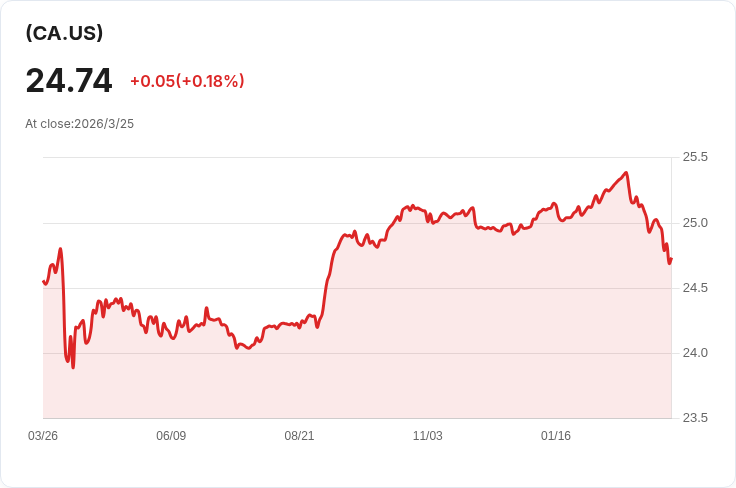Select the 24.5 y-axis label
This screenshot has width=736, height=488.
pyautogui.click(x=695, y=288)
